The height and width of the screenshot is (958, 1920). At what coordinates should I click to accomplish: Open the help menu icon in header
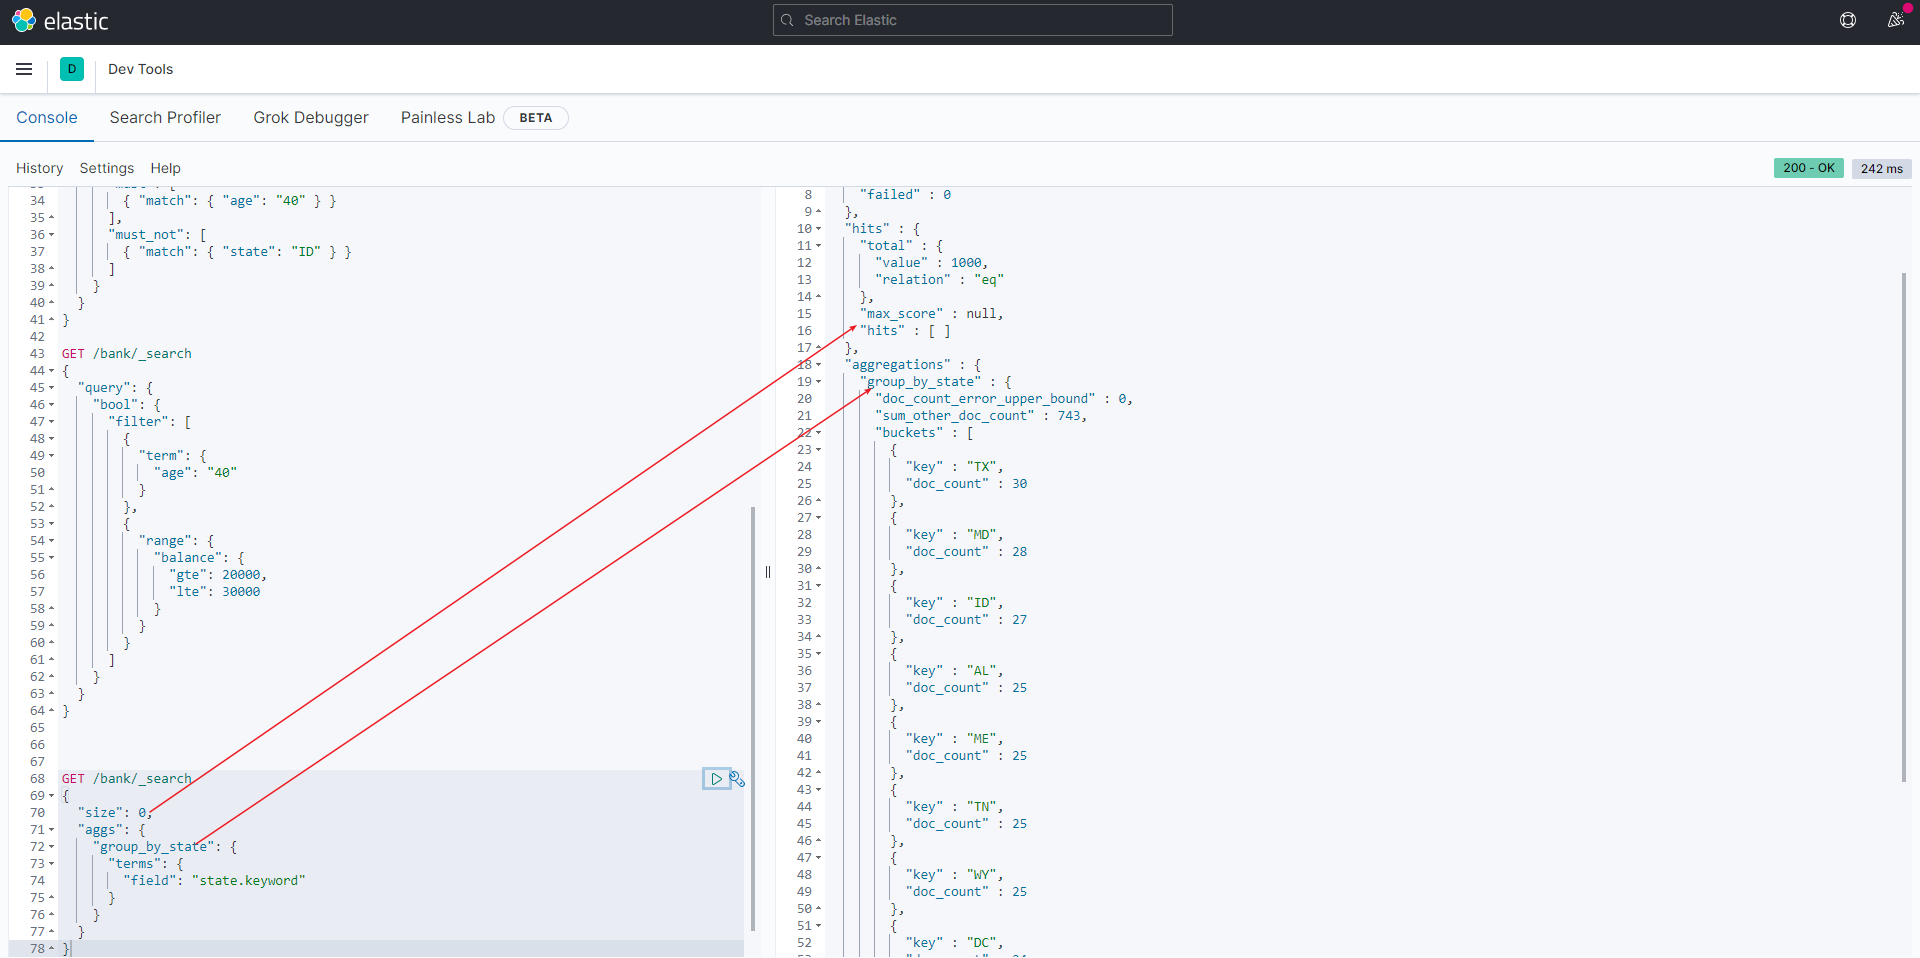[1848, 20]
